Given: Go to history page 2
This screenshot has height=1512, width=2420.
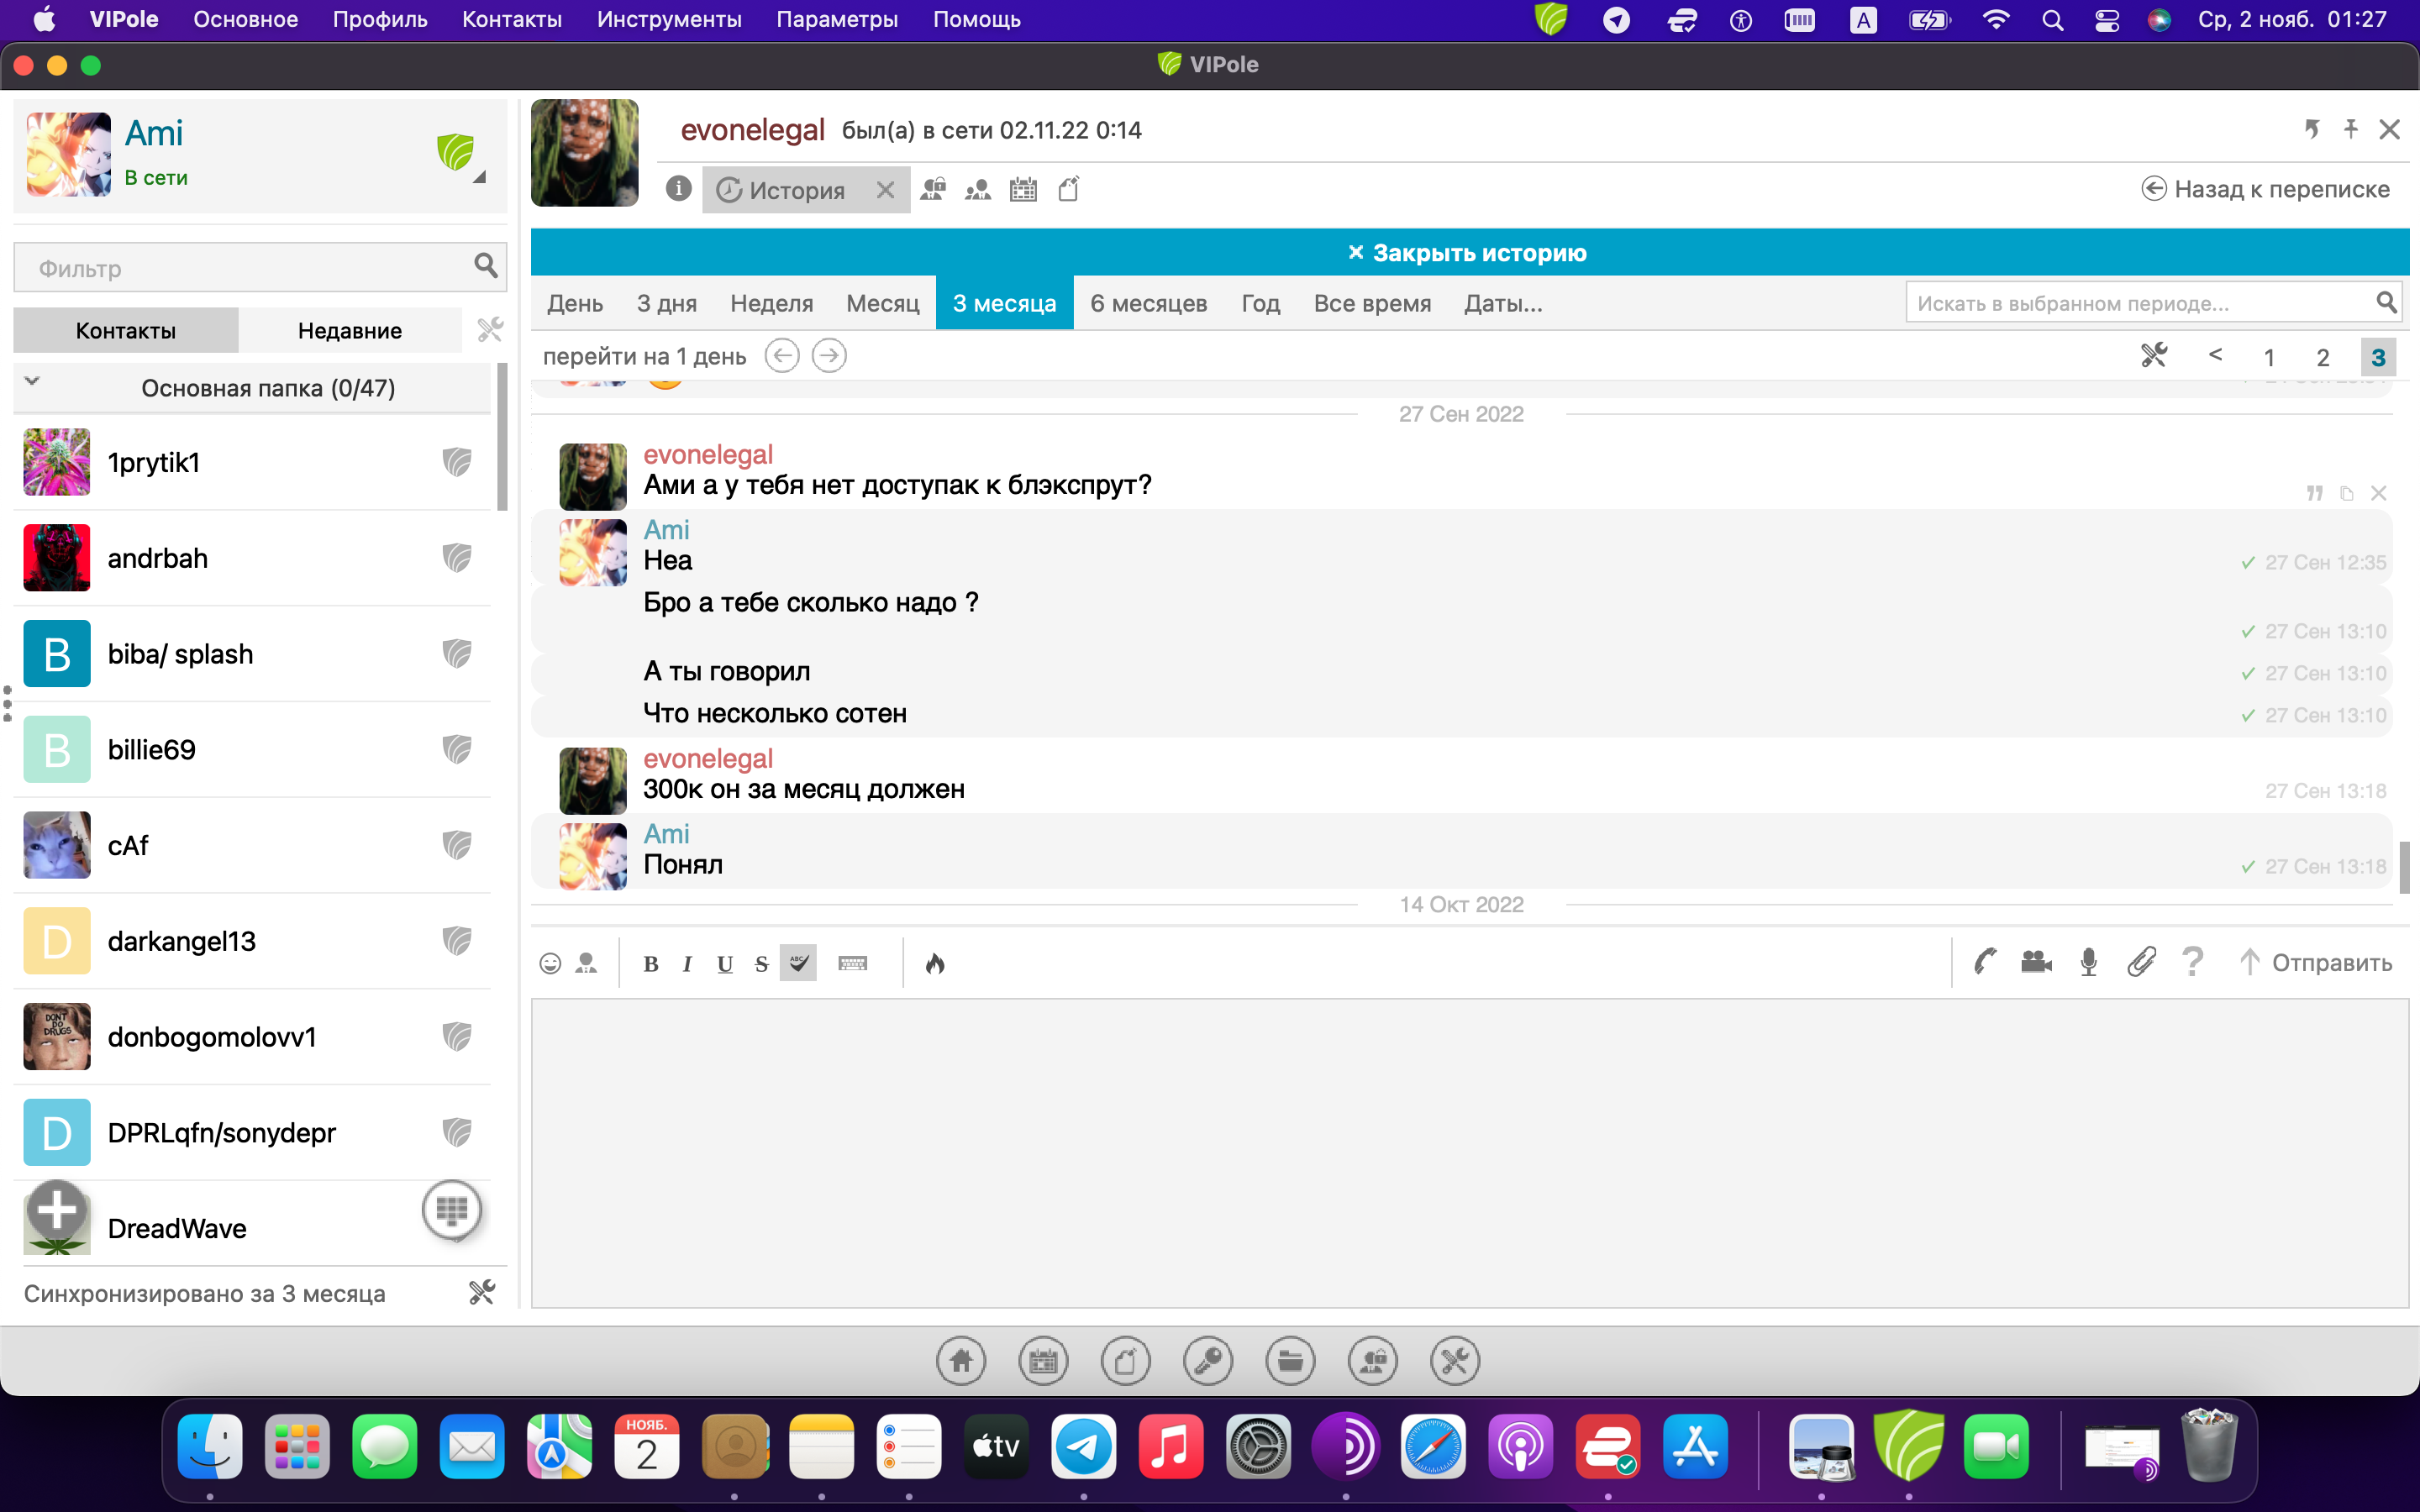Looking at the screenshot, I should click(x=2323, y=357).
